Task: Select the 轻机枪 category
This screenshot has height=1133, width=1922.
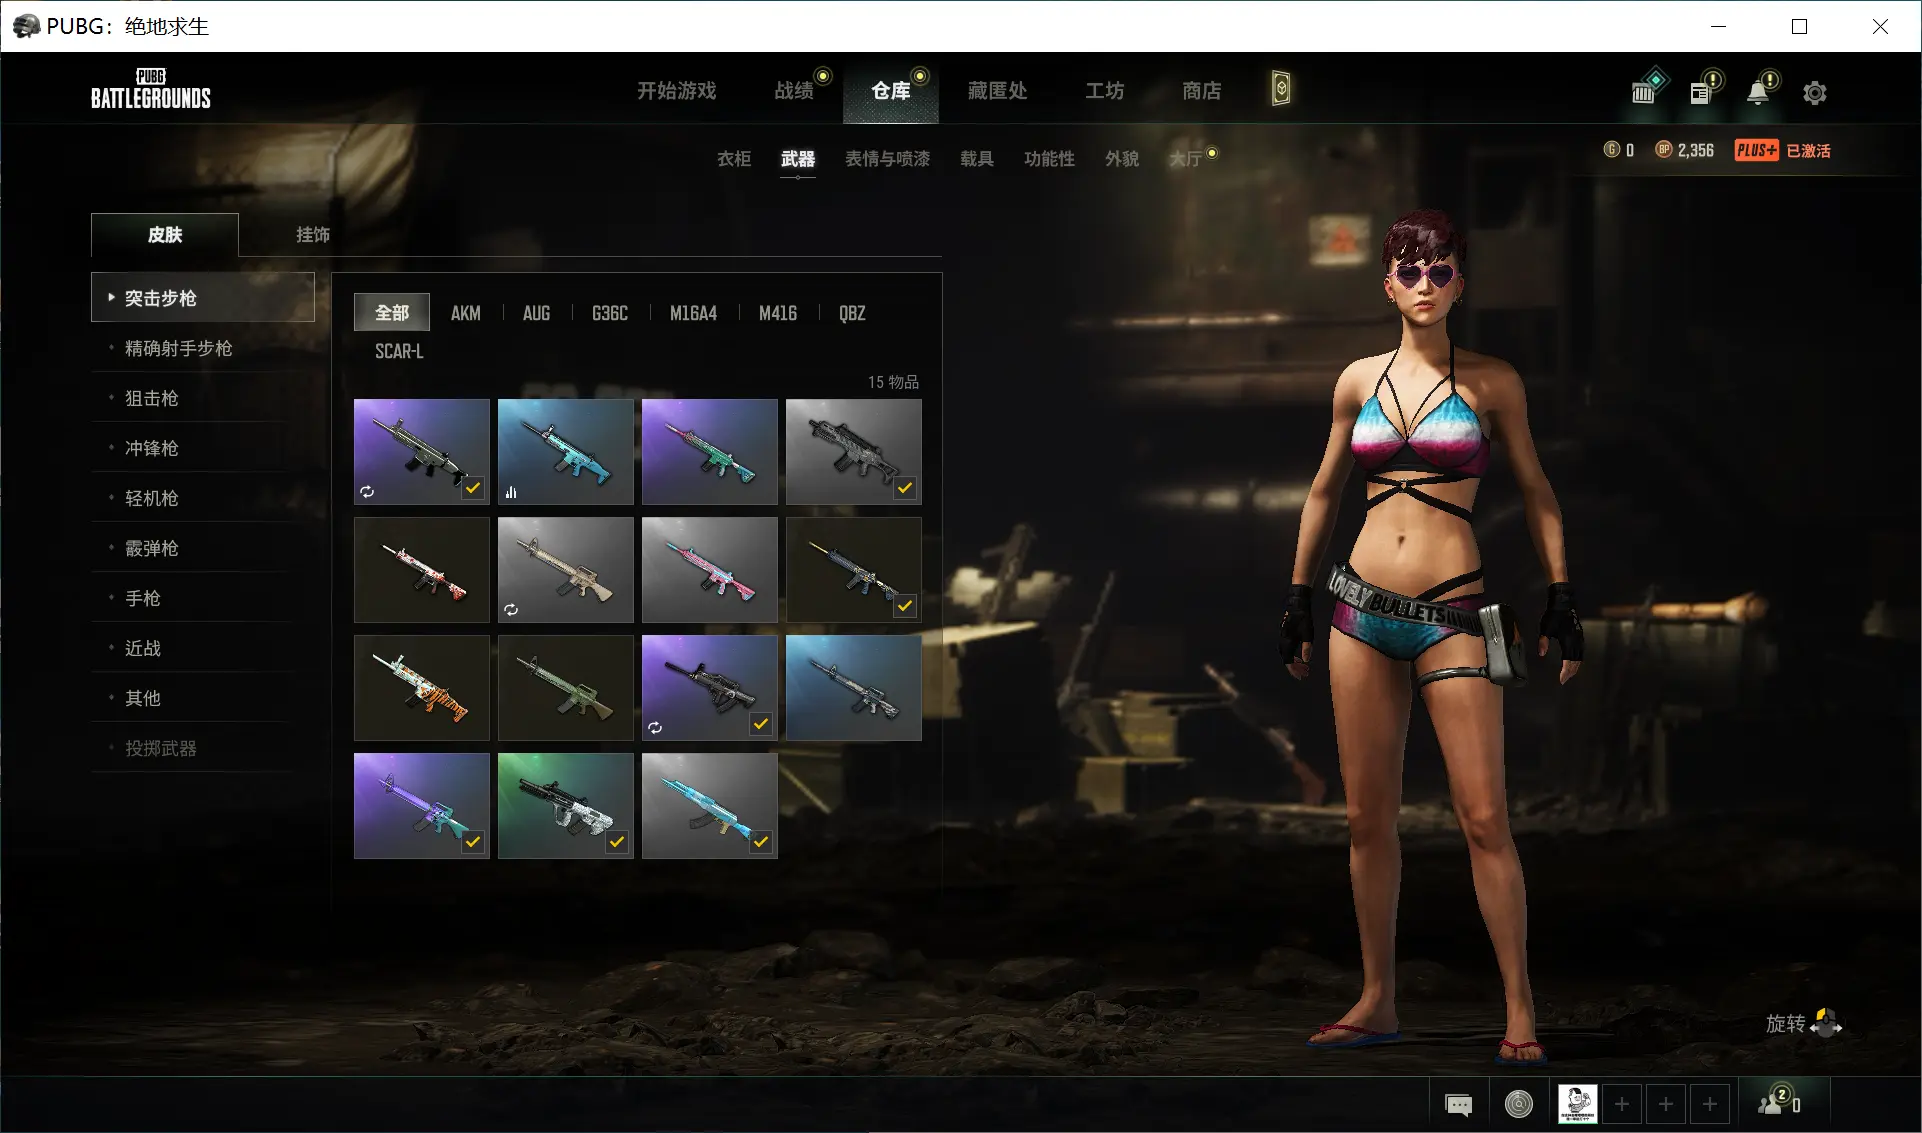Action: [x=203, y=498]
